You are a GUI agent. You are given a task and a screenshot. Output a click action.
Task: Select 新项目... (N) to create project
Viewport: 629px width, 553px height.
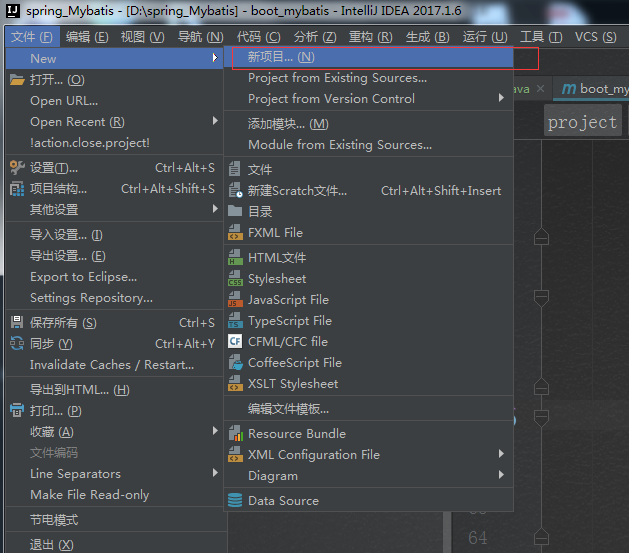coord(368,57)
